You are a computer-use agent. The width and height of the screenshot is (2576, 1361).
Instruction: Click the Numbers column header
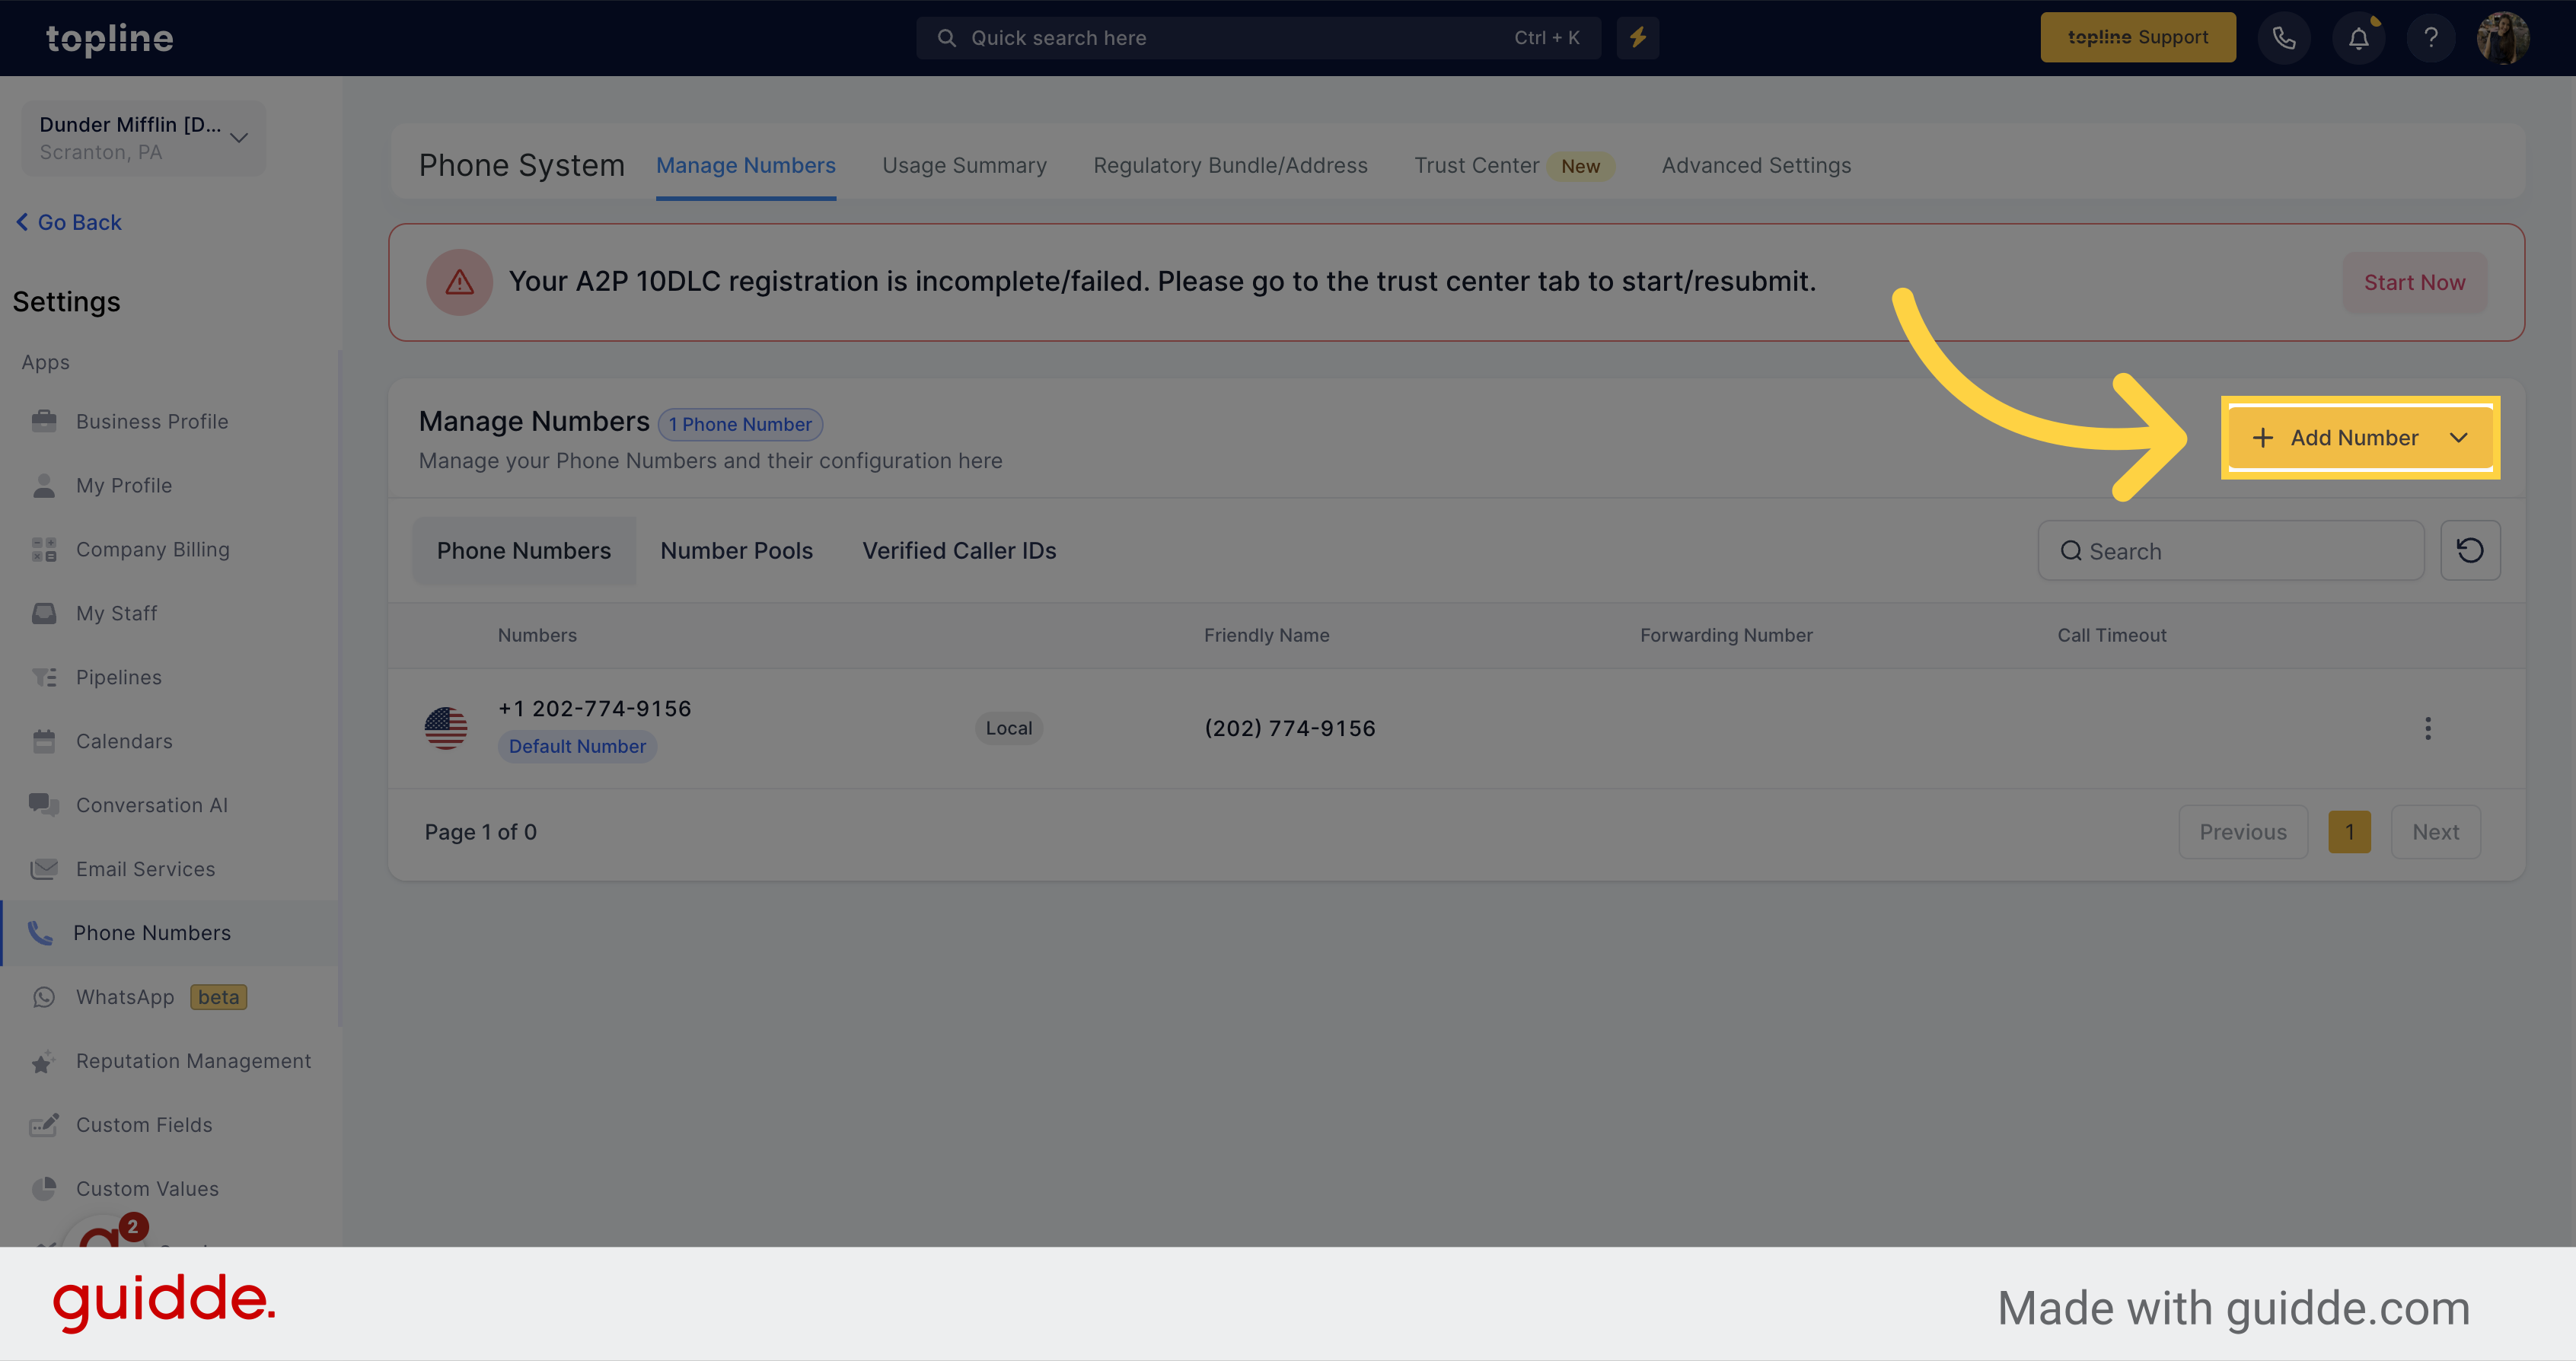537,635
